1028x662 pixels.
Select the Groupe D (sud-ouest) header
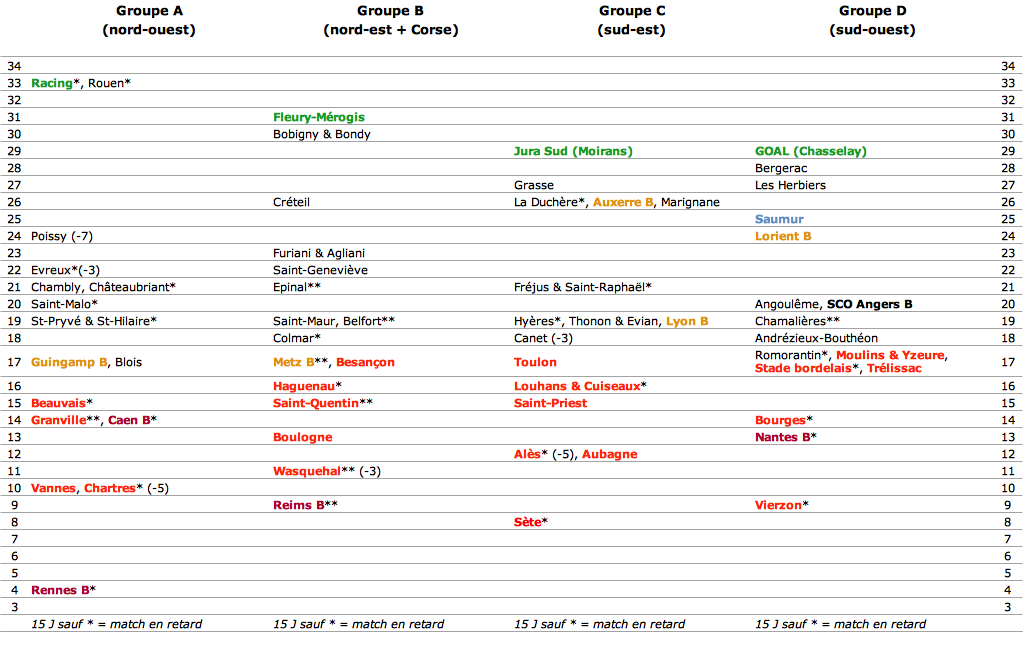pos(873,20)
